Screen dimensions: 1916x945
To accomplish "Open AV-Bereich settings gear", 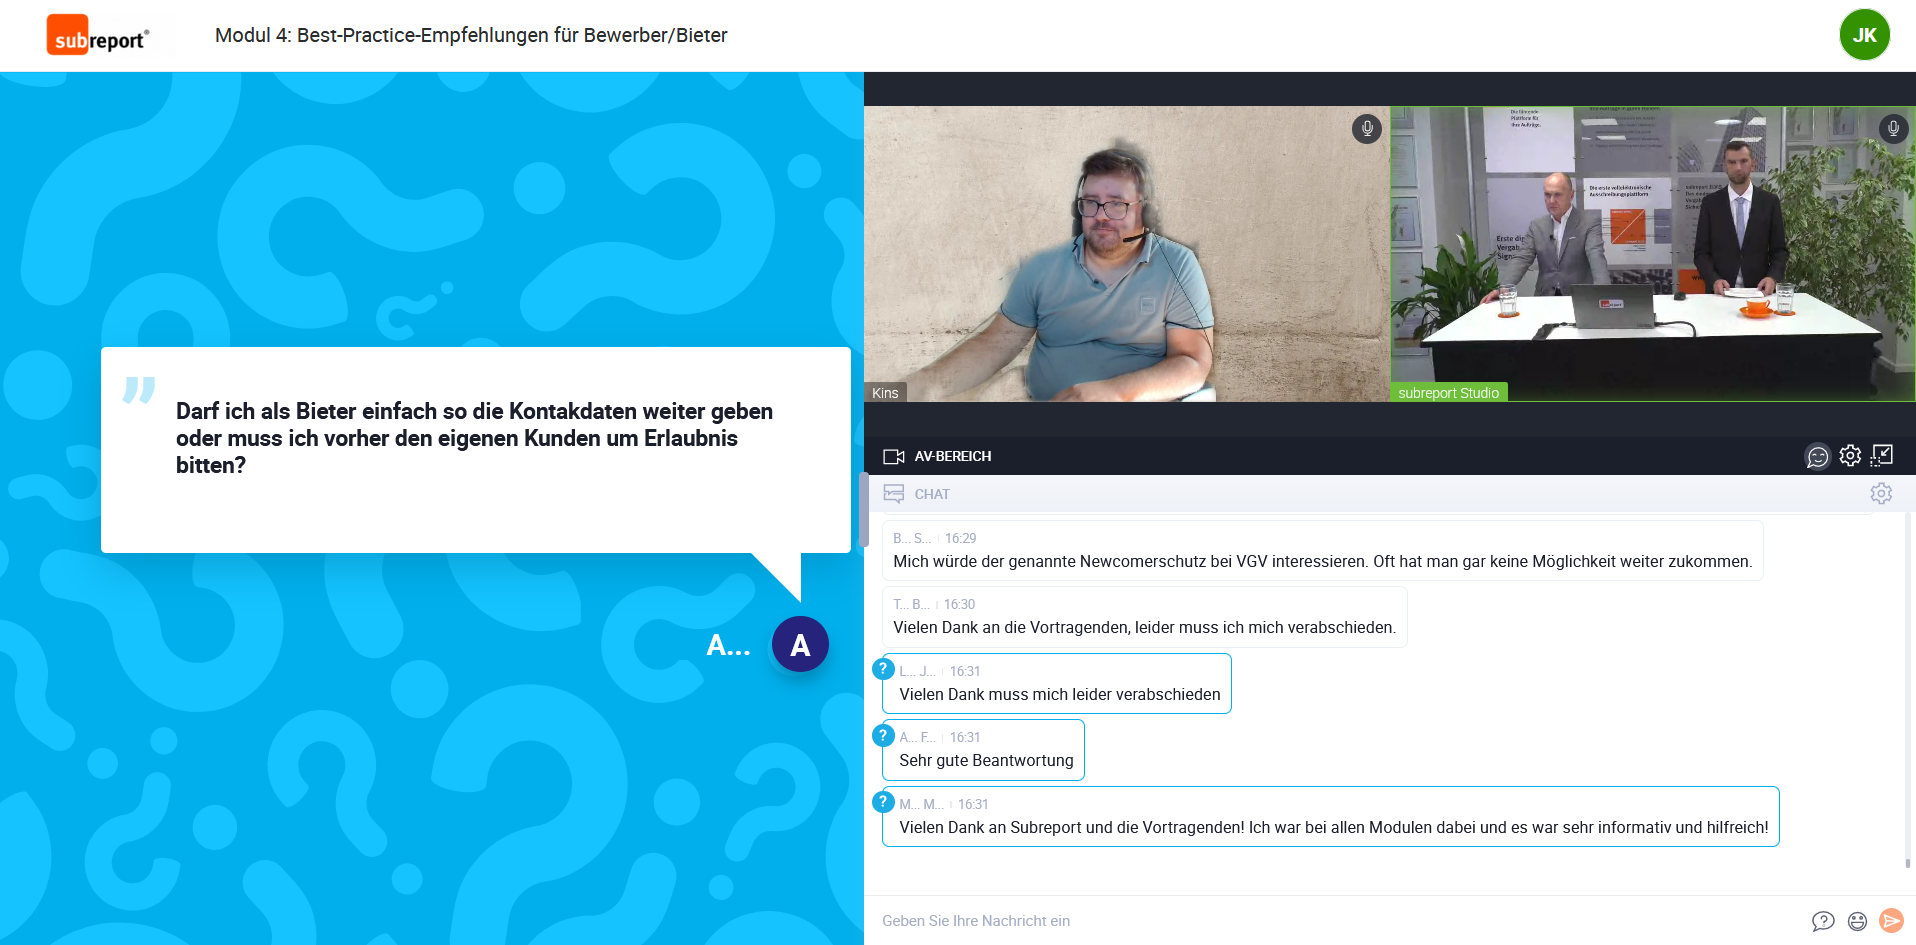I will pyautogui.click(x=1850, y=456).
